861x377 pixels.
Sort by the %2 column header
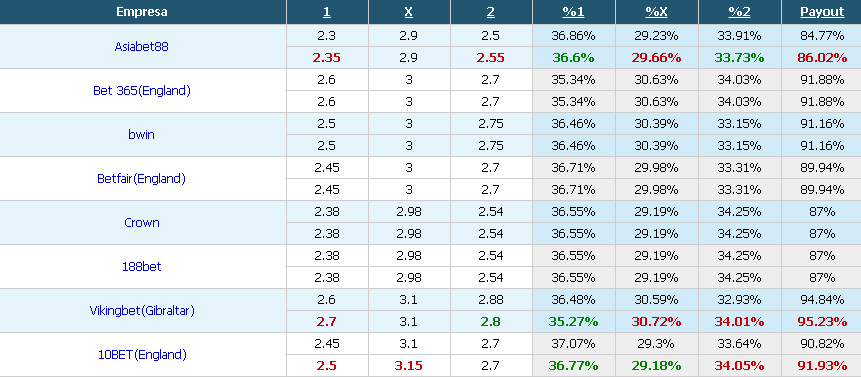(x=739, y=12)
